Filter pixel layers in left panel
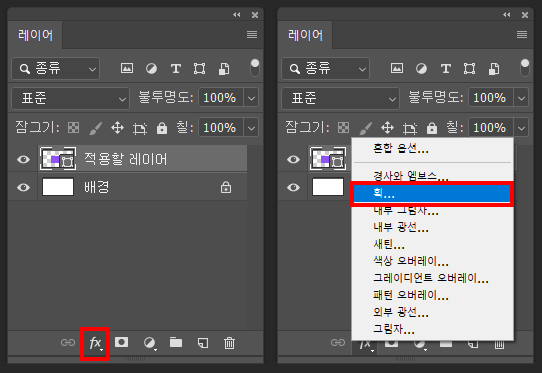This screenshot has height=373, width=542. (x=127, y=68)
